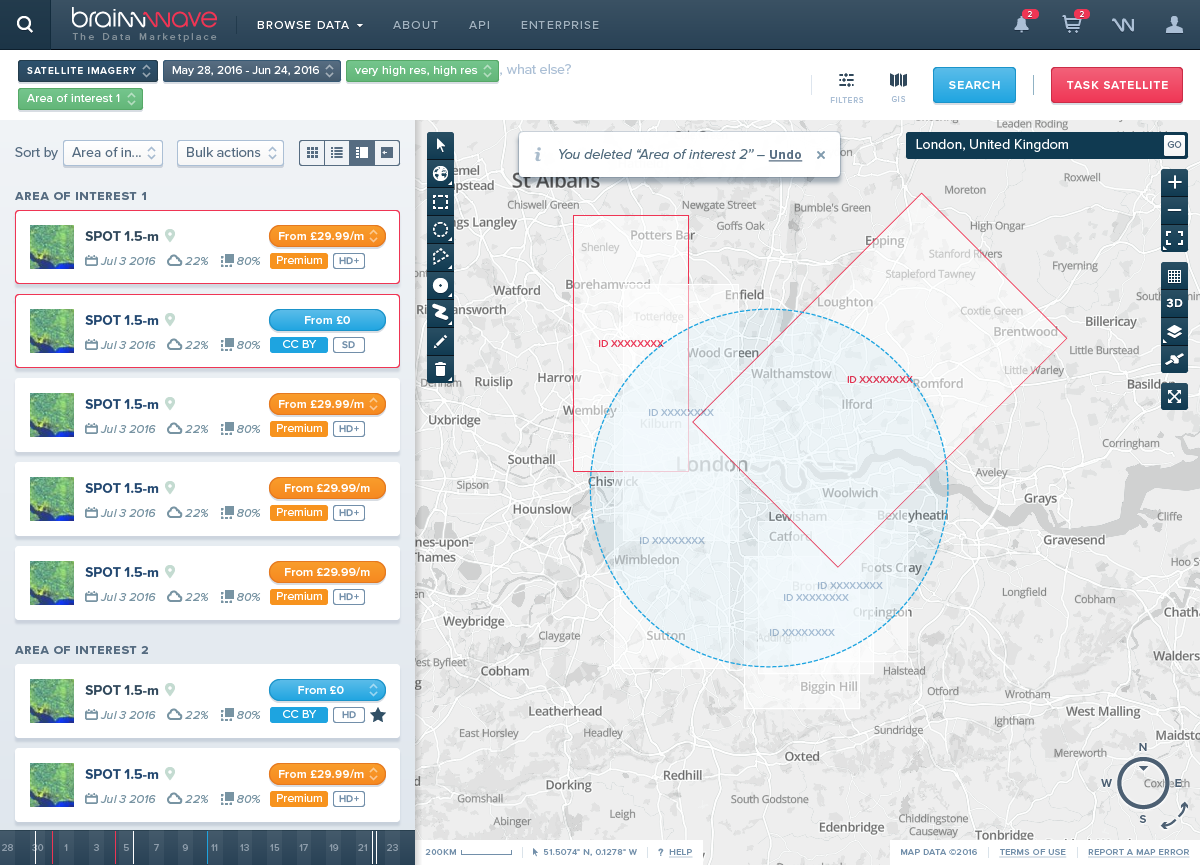Choose the globe tool in the map toolbar
The image size is (1200, 865).
click(440, 174)
